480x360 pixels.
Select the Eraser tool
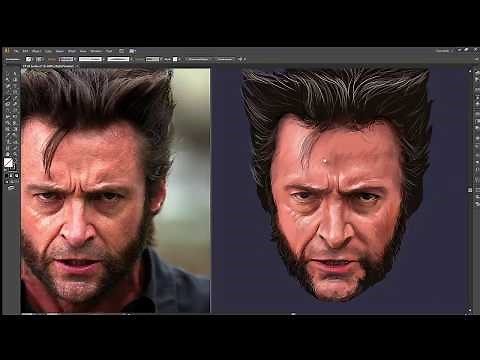[x=15, y=104]
